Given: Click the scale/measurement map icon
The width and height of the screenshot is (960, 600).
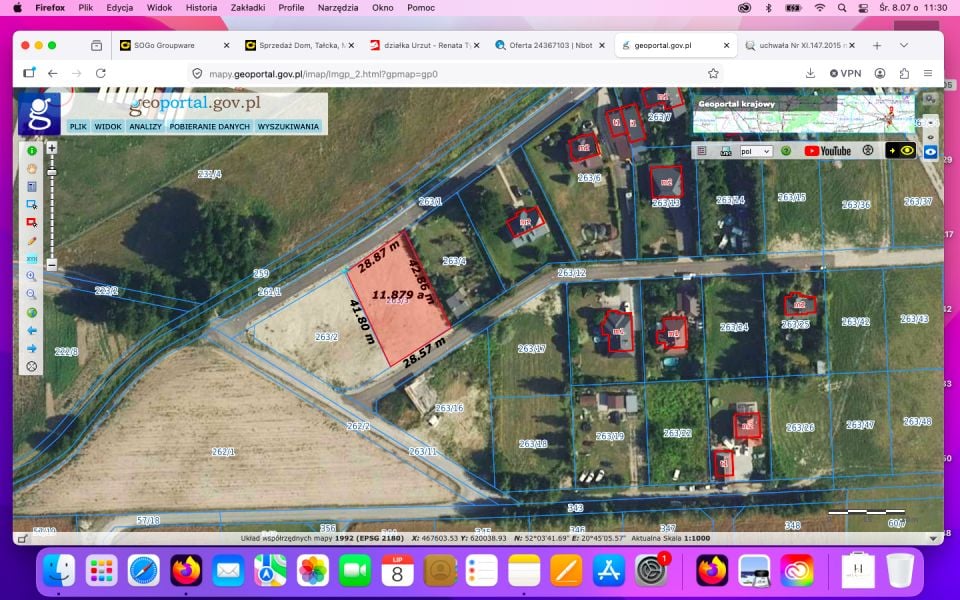Looking at the screenshot, I should tap(726, 151).
